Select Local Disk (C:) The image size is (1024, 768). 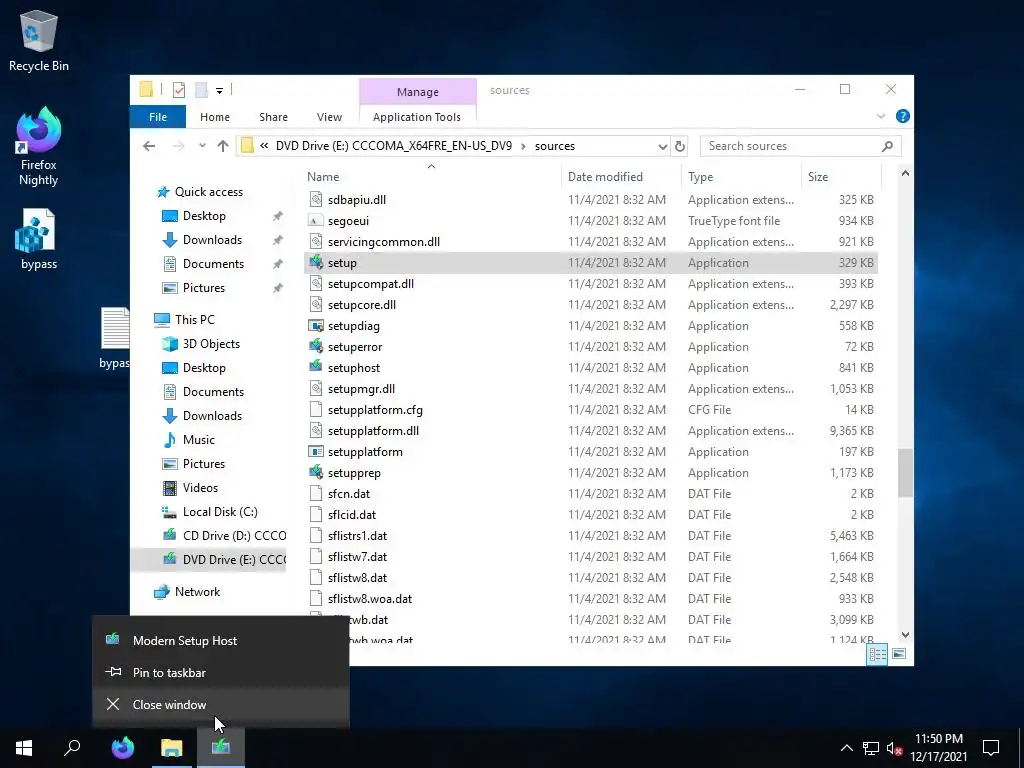(x=219, y=512)
